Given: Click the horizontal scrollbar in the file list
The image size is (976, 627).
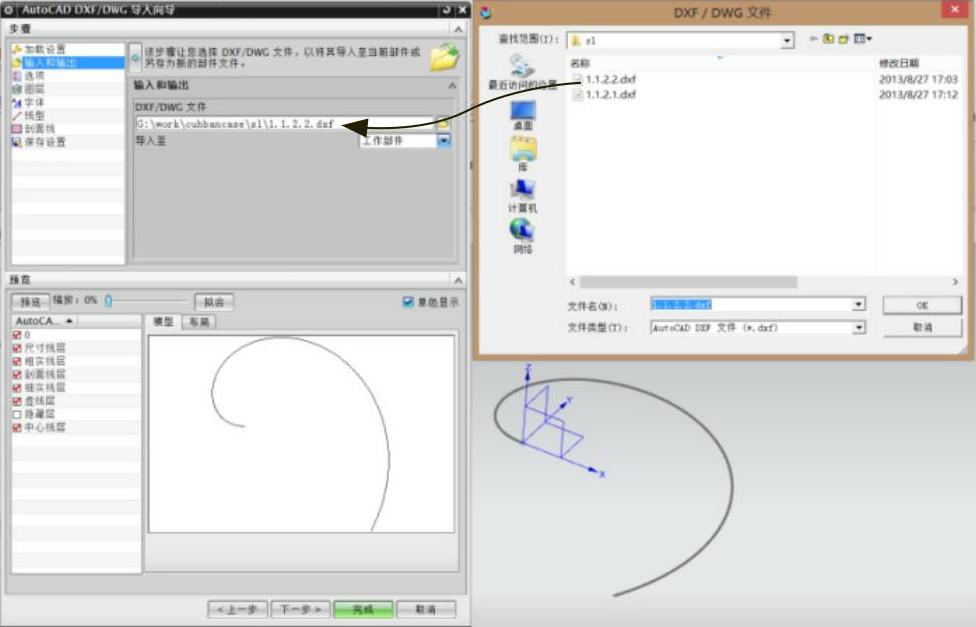Looking at the screenshot, I should (688, 282).
